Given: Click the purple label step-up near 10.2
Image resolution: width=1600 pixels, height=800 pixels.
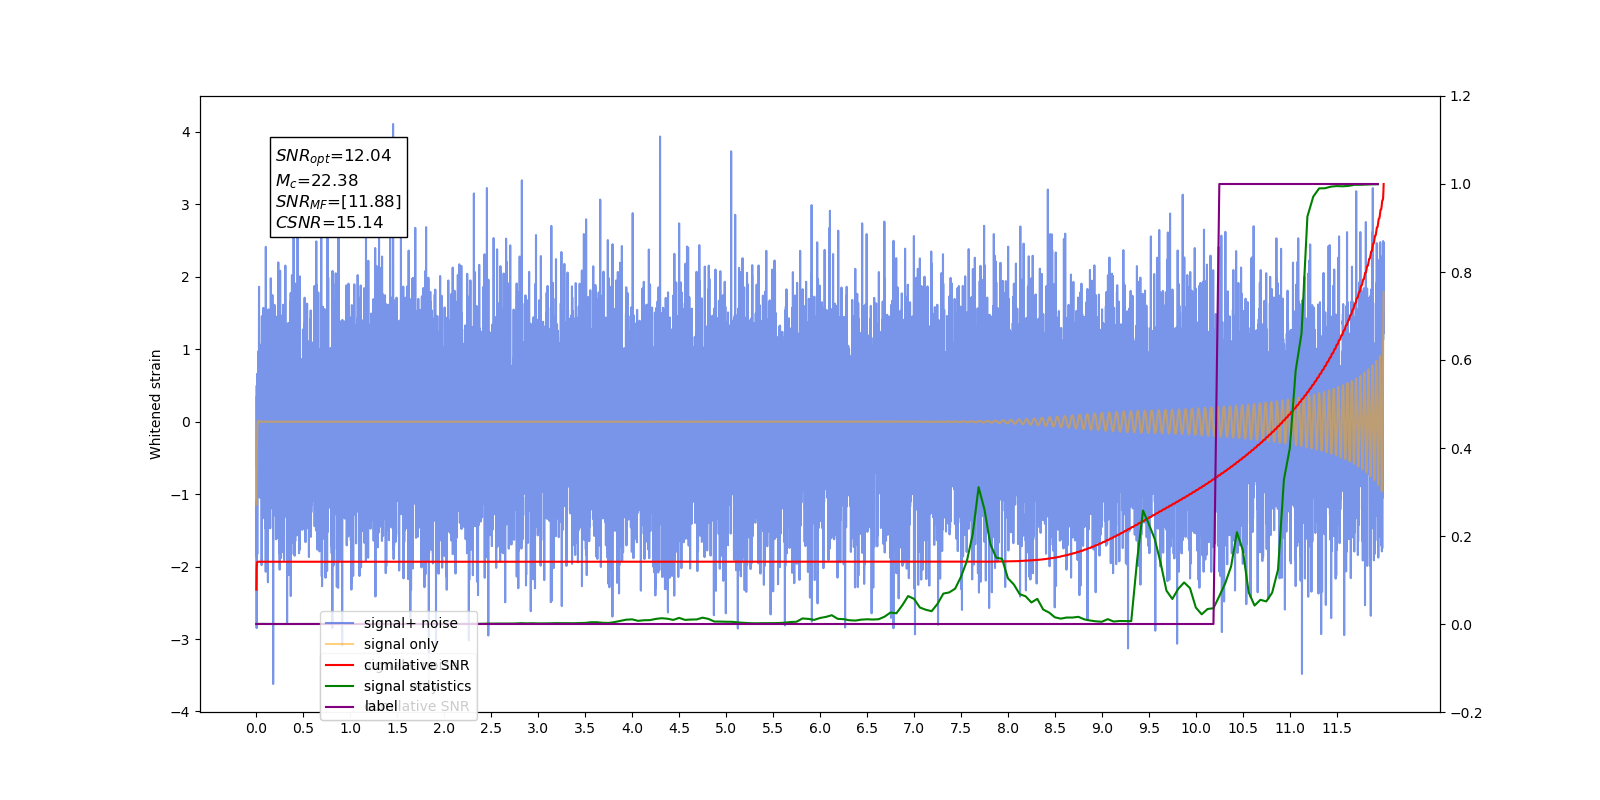Looking at the screenshot, I should [x=1216, y=404].
